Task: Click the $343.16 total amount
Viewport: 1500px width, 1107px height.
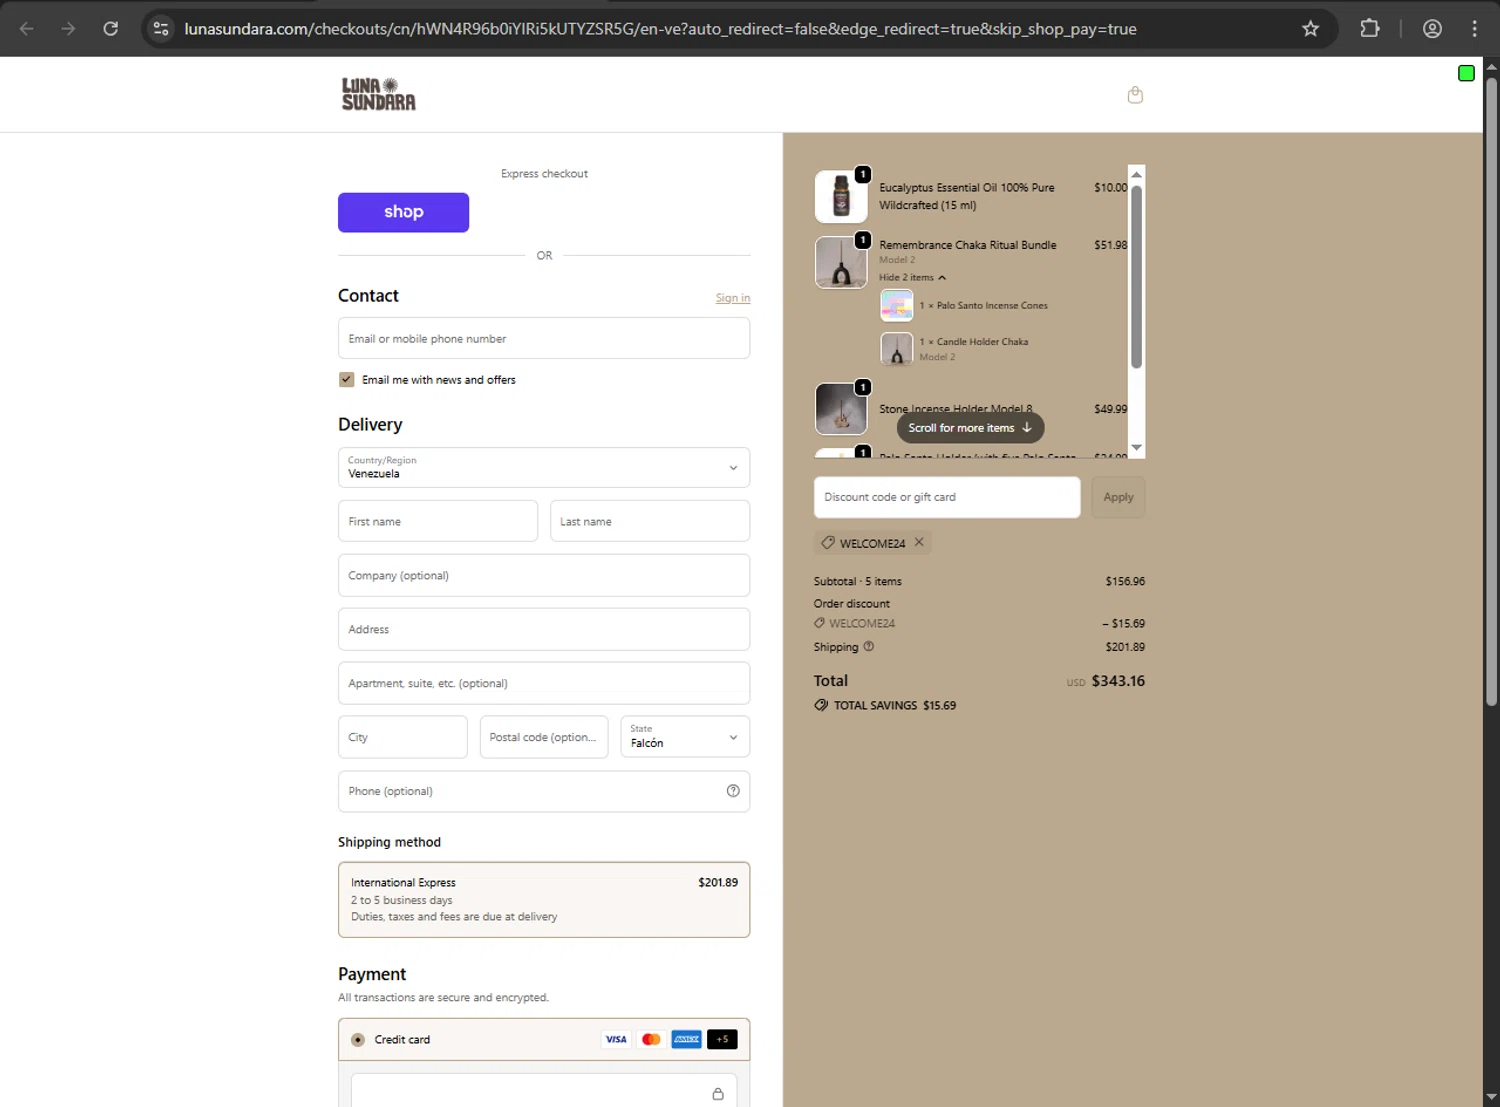Action: [1118, 681]
